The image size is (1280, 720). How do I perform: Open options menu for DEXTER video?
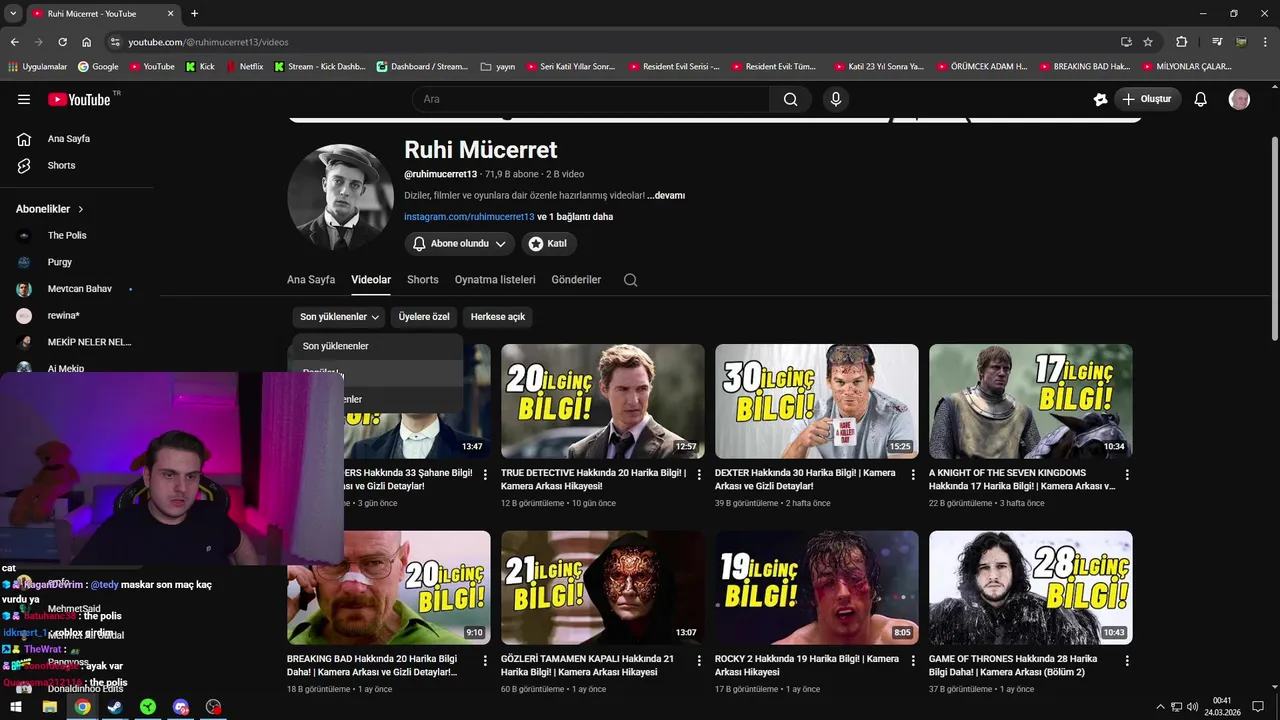tap(913, 475)
